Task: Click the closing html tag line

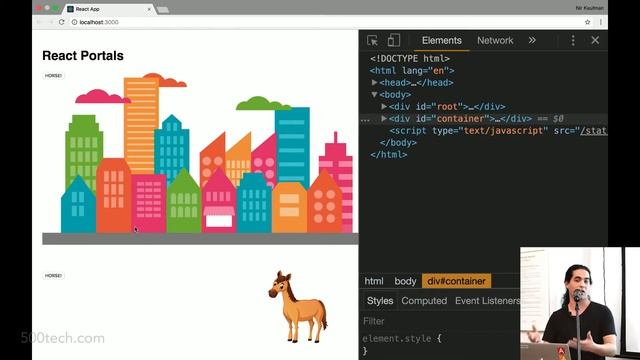Action: coord(388,155)
